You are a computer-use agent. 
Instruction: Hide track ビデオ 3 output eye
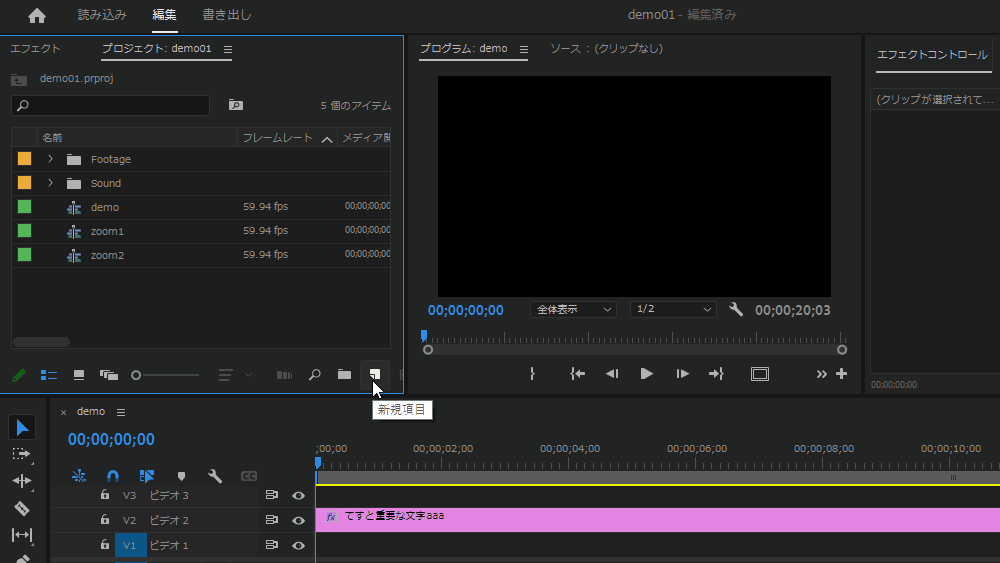[x=298, y=495]
